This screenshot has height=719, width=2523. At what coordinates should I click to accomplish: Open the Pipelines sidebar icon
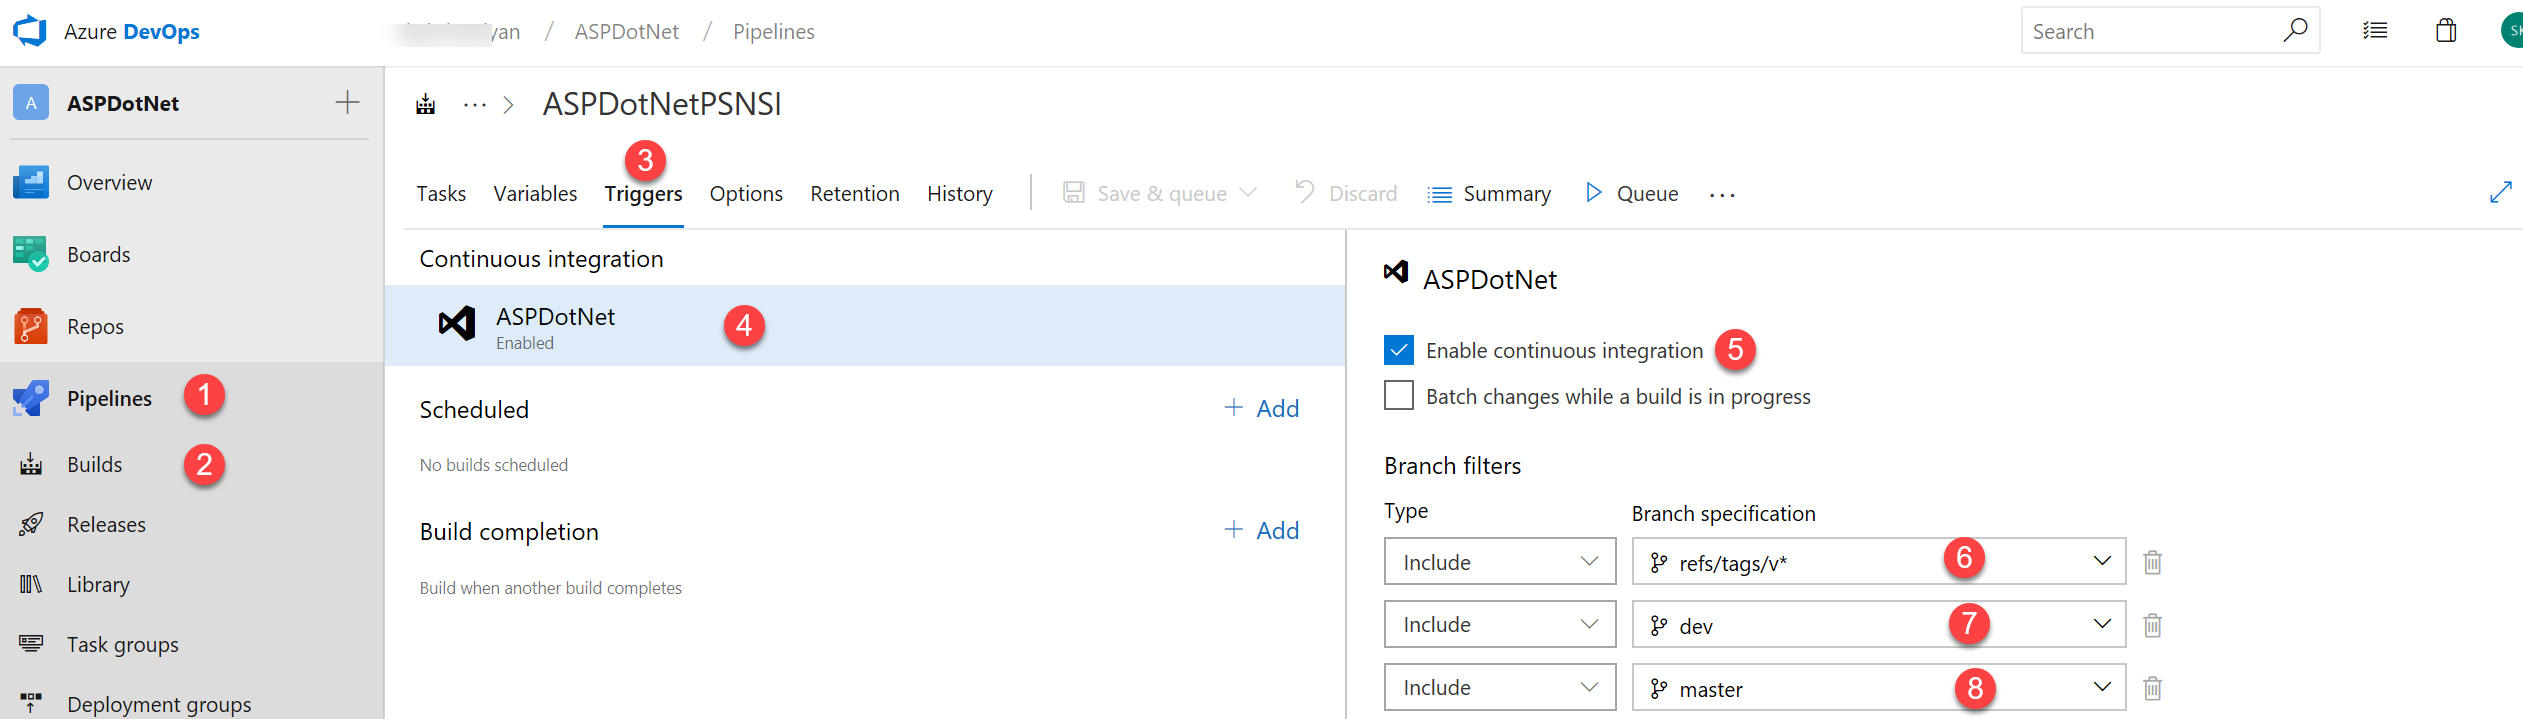[31, 398]
